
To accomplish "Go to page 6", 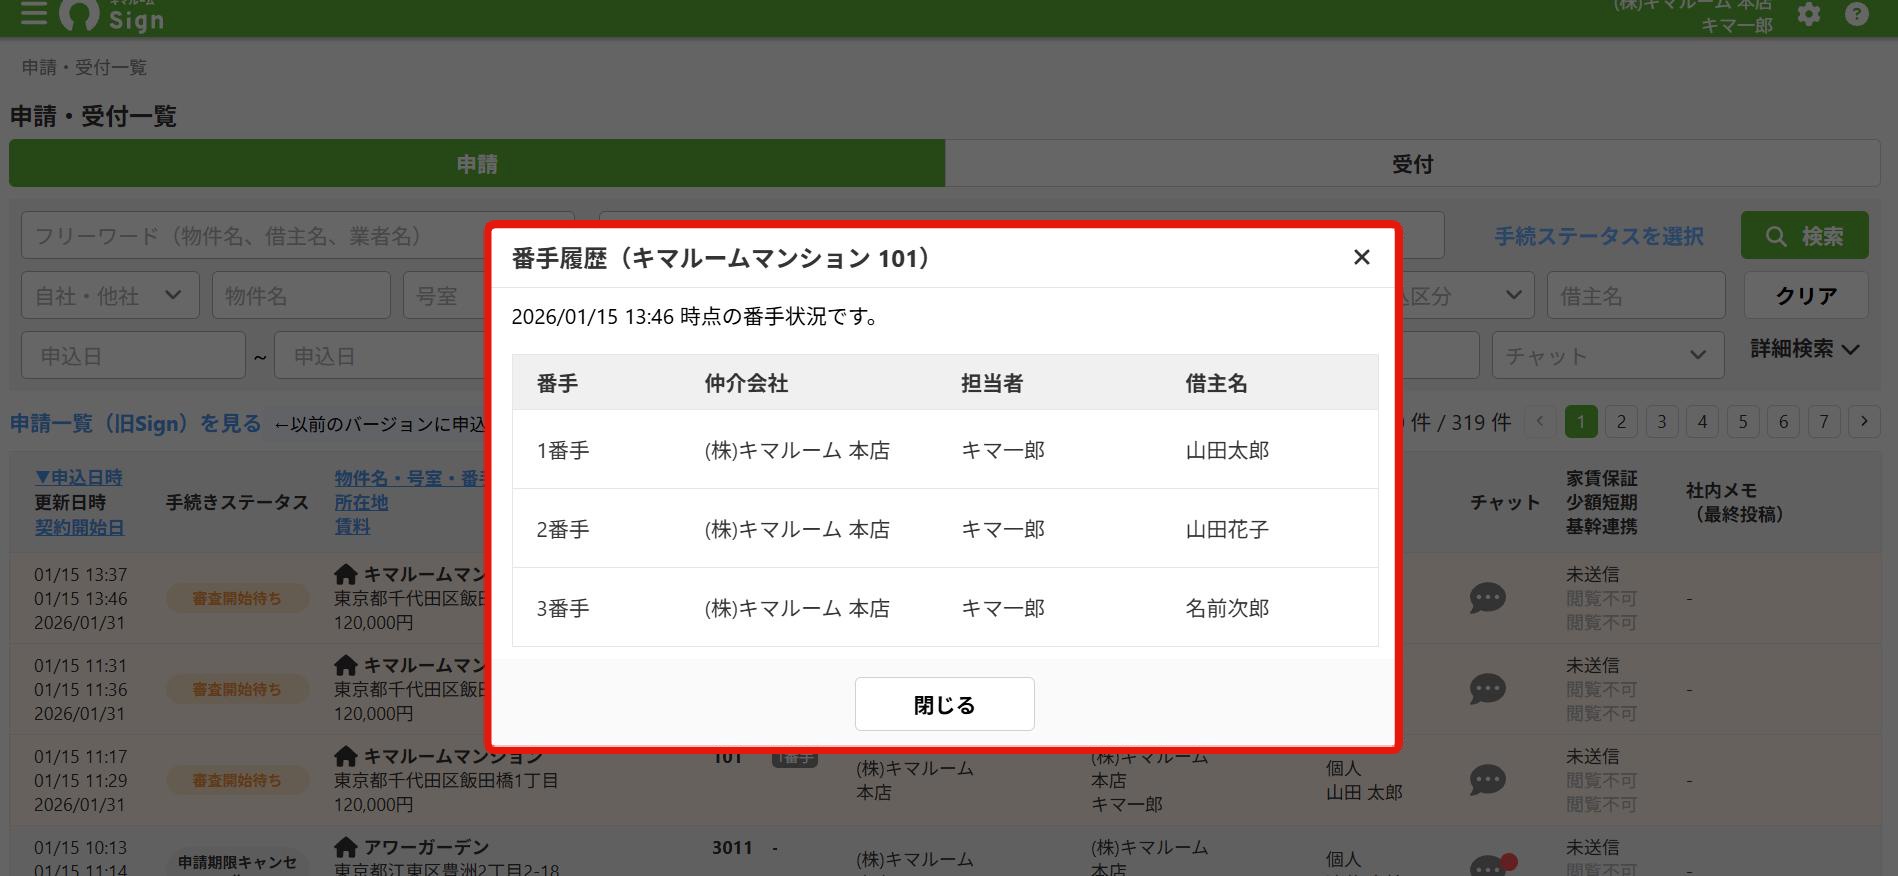I will 1783,421.
